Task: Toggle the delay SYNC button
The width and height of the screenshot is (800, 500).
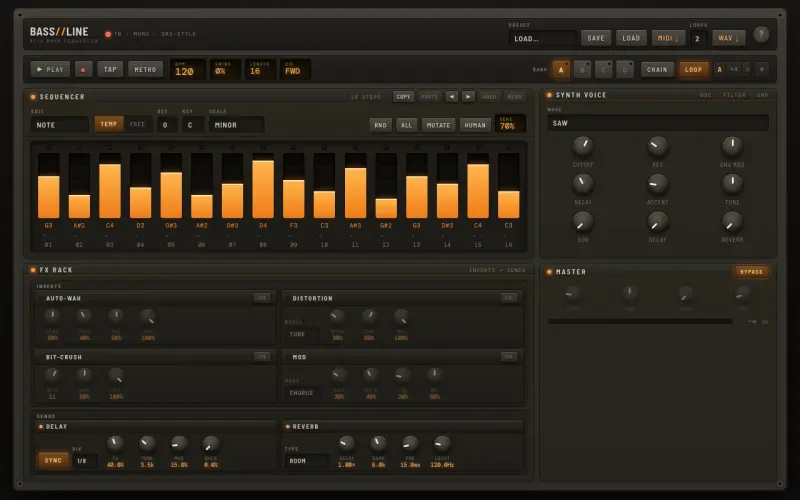Action: [x=53, y=460]
